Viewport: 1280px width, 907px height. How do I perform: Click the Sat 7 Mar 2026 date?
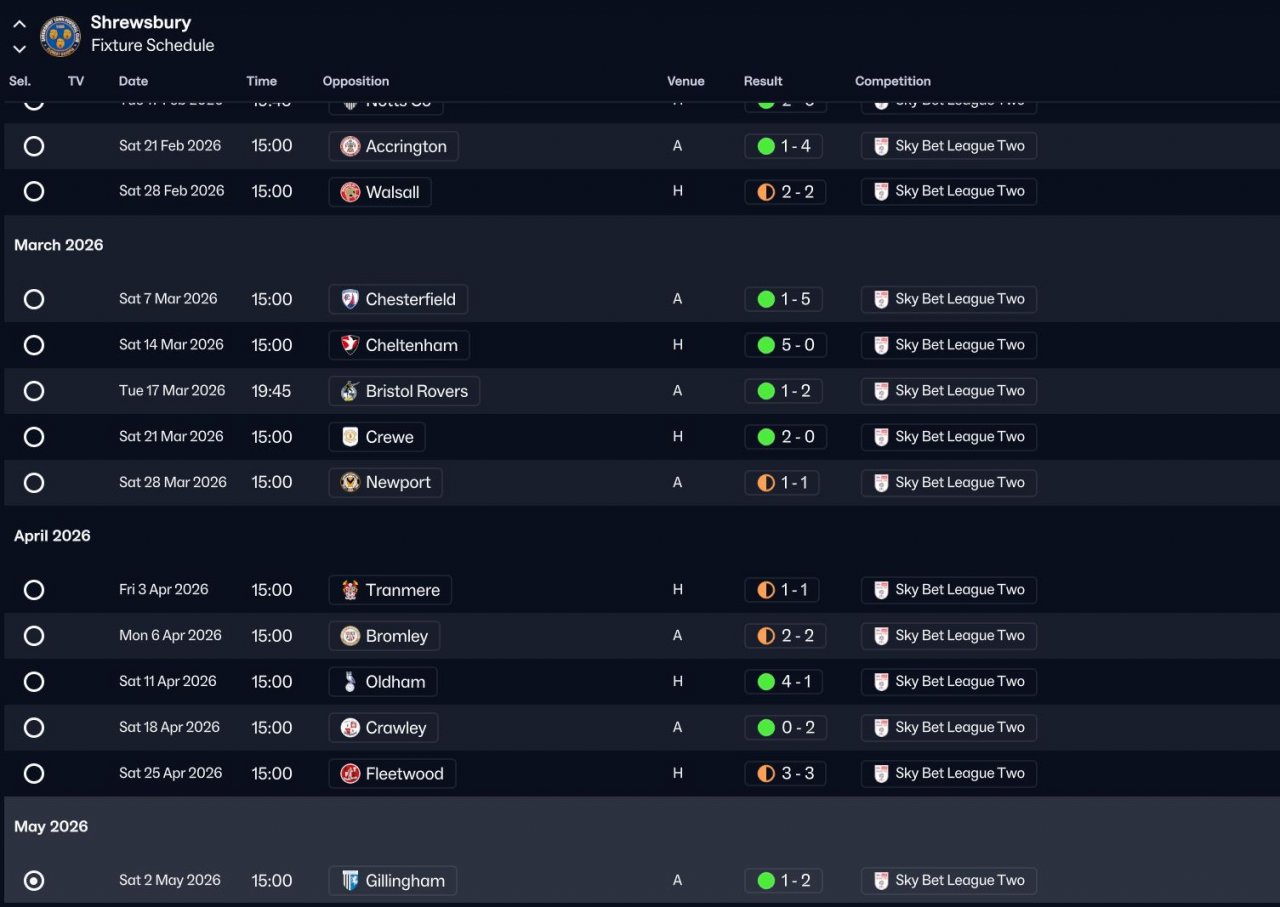168,299
